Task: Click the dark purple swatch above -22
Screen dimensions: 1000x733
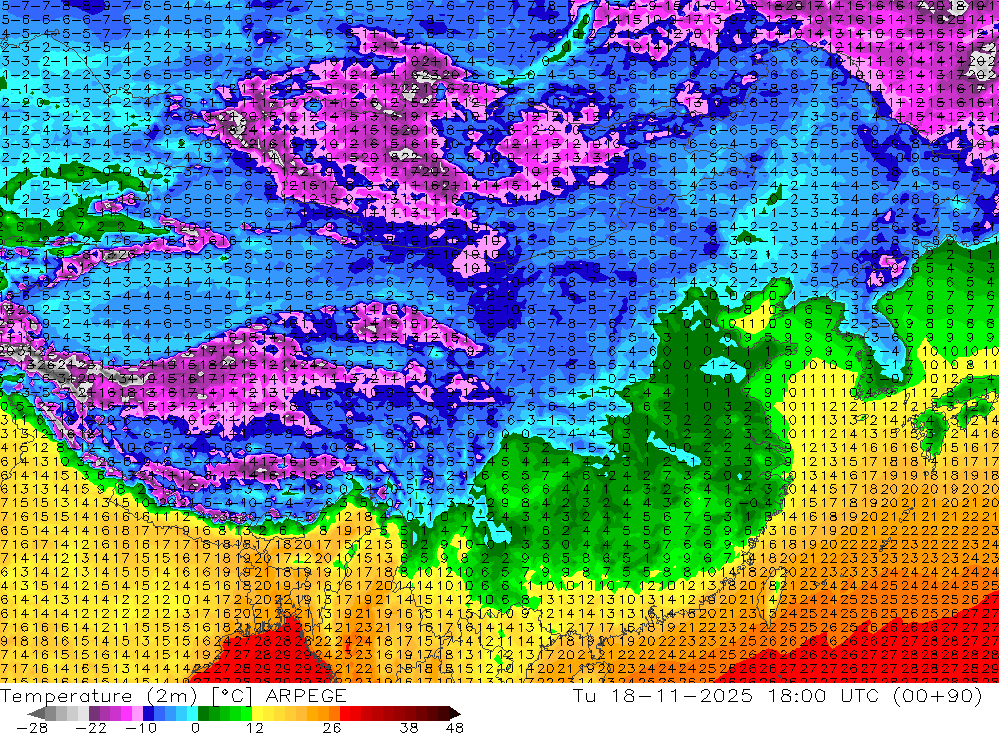Action: 94,713
